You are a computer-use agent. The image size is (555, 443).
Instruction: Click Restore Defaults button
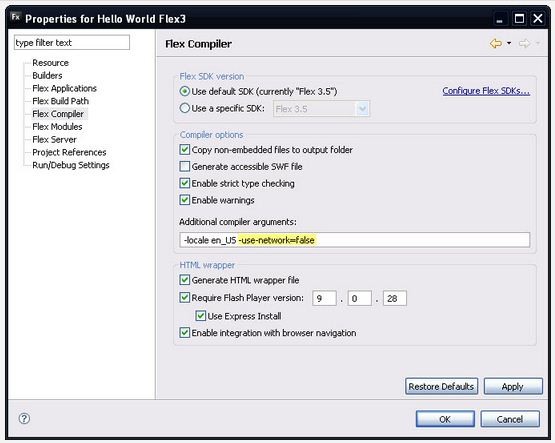tap(441, 386)
